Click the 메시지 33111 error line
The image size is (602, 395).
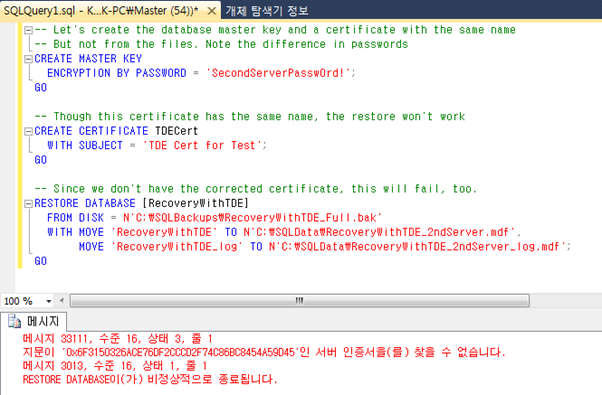117,339
